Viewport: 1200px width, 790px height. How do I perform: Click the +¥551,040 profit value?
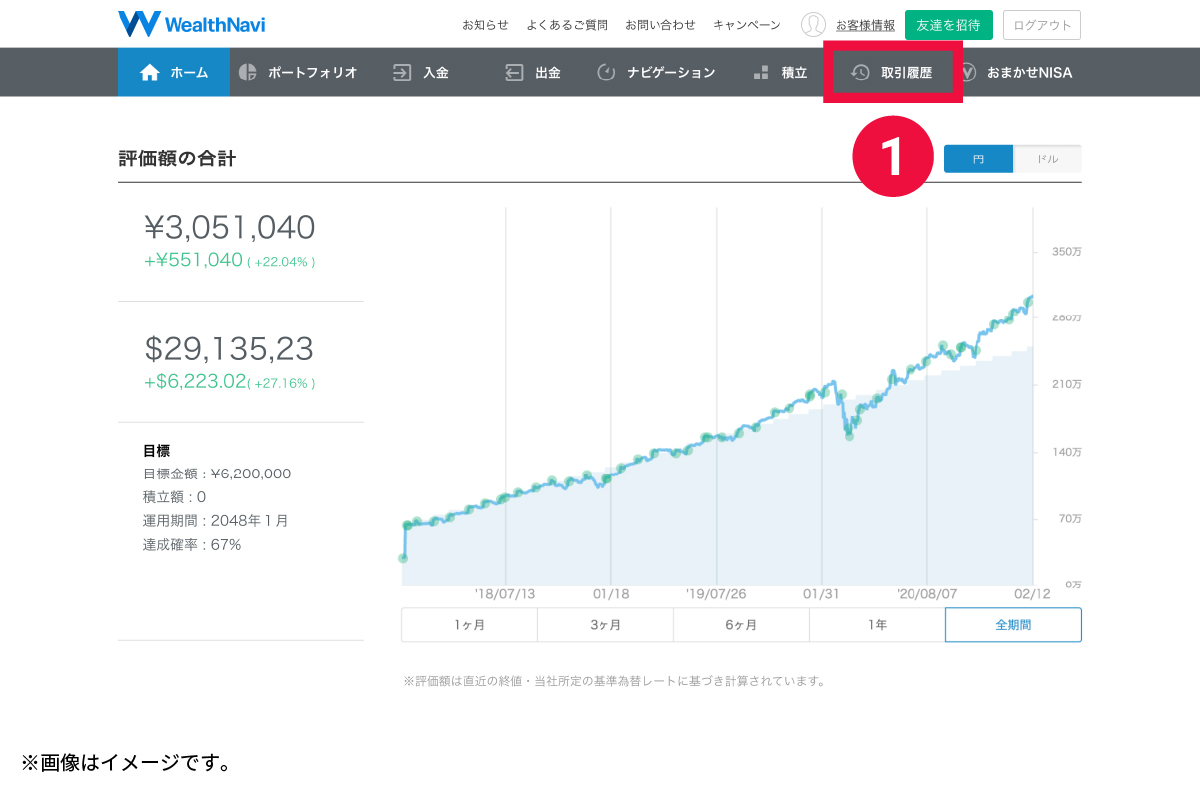[x=194, y=260]
